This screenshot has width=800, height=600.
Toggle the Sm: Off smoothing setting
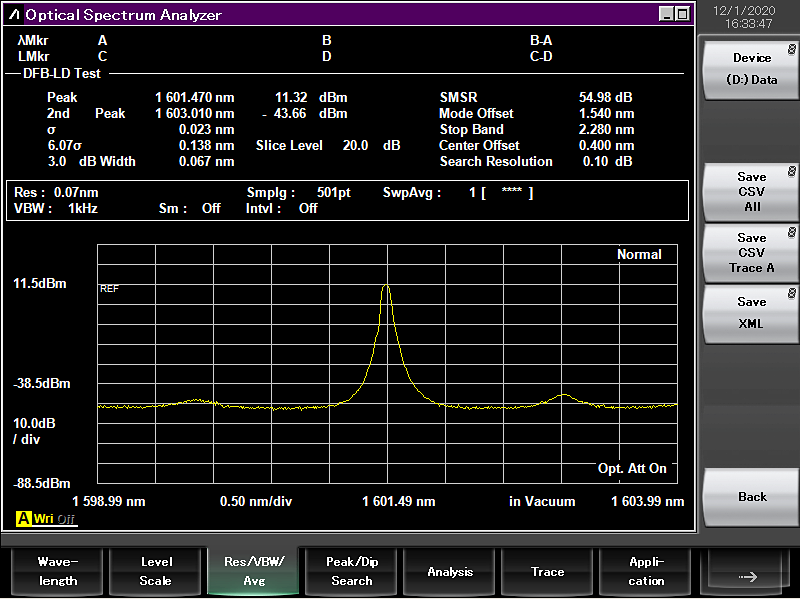189,208
